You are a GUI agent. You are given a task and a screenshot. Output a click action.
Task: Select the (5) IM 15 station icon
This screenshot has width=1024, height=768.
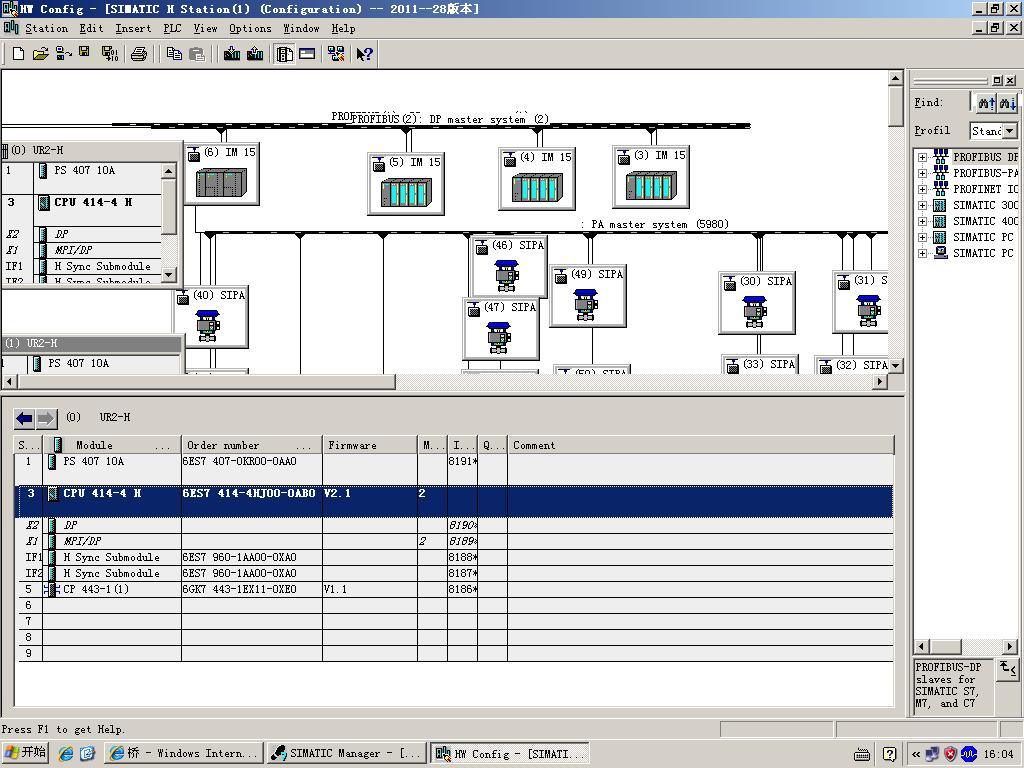coord(406,193)
